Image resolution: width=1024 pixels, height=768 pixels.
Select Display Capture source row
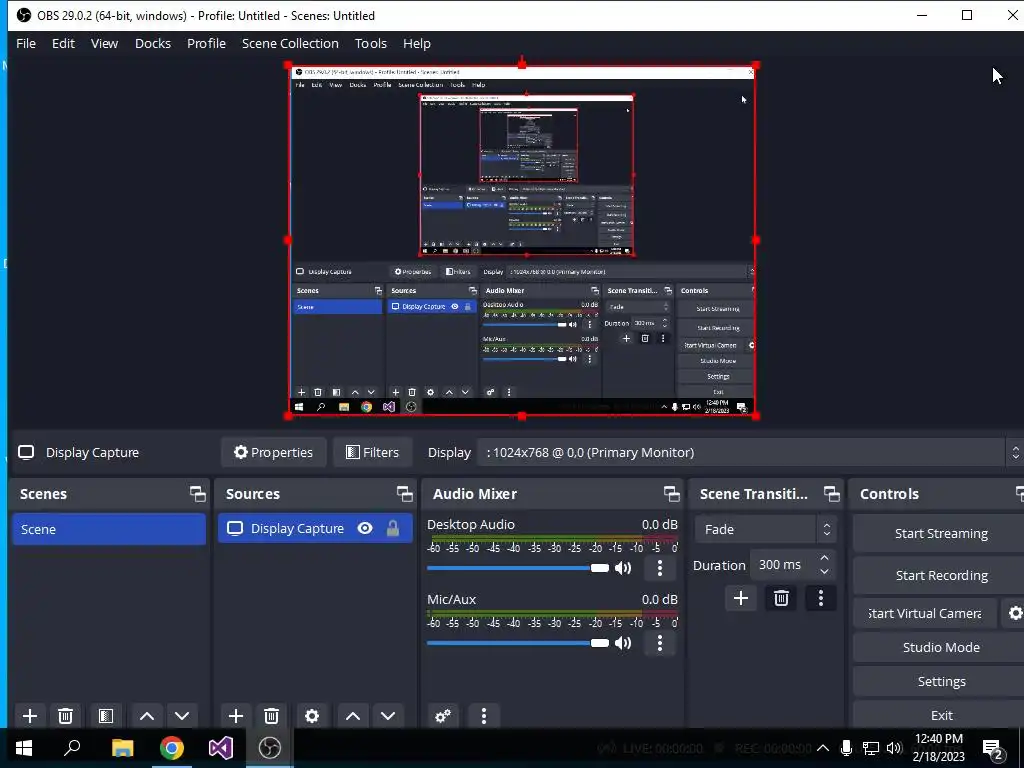[315, 528]
